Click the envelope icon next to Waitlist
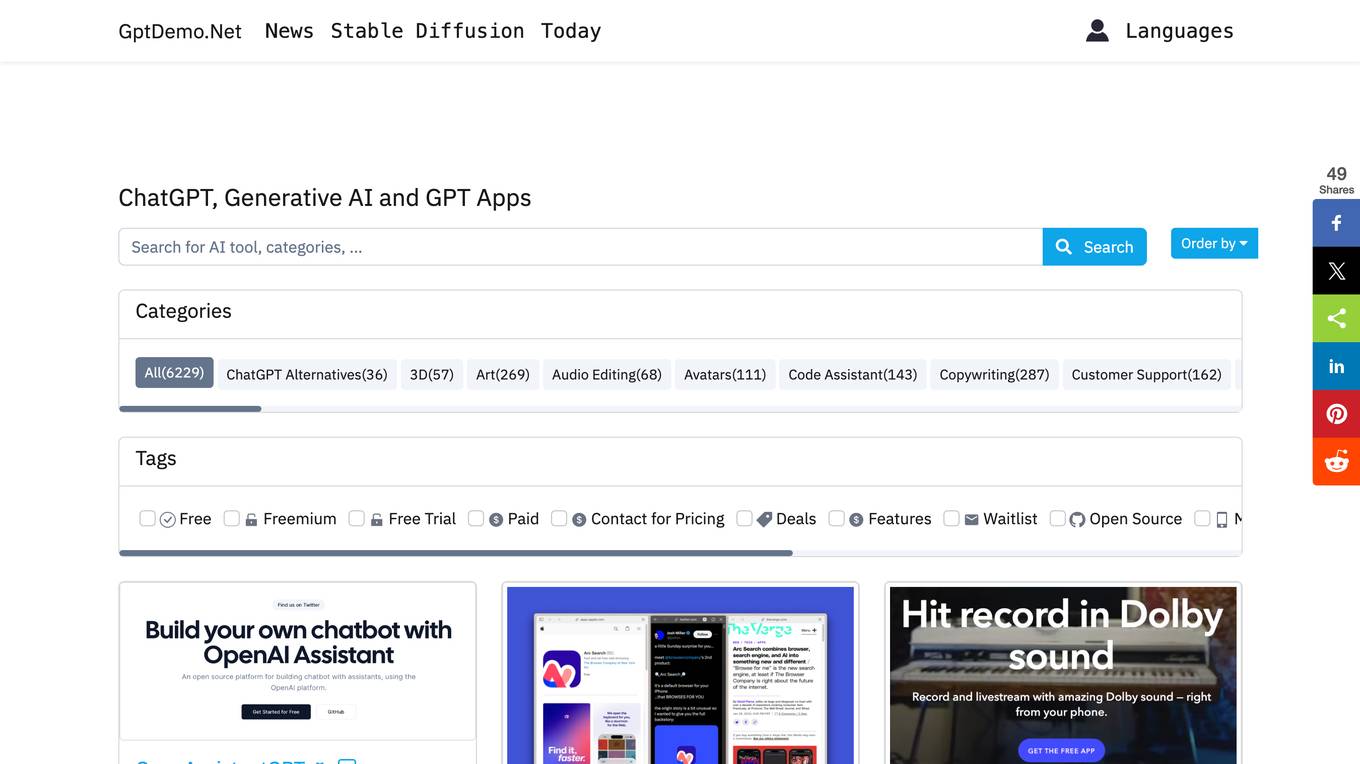Viewport: 1360px width, 764px height. point(971,519)
